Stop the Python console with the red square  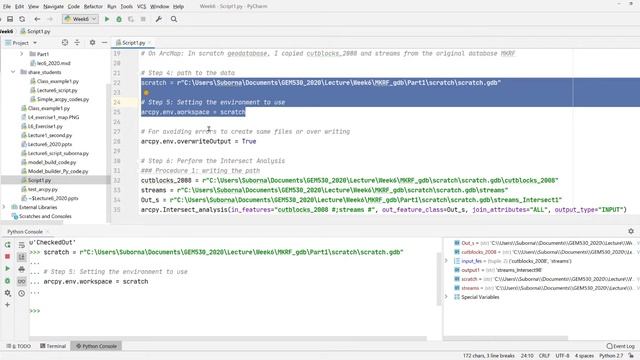[x=7, y=256]
